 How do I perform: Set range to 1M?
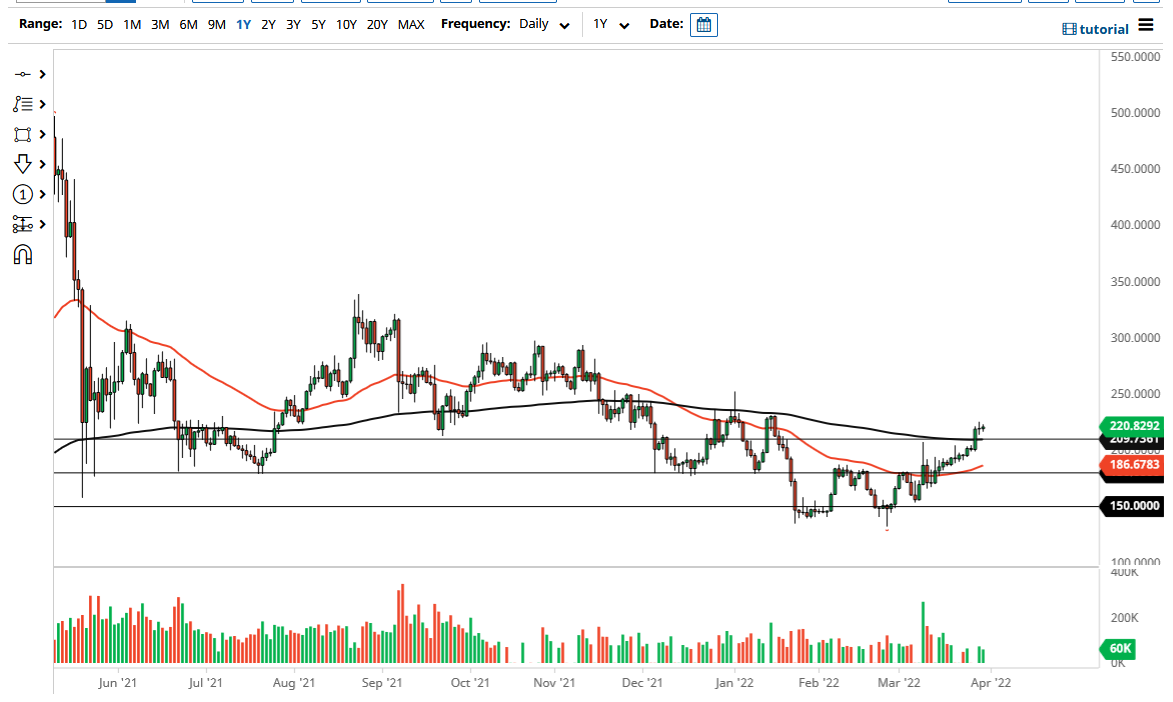tap(132, 25)
